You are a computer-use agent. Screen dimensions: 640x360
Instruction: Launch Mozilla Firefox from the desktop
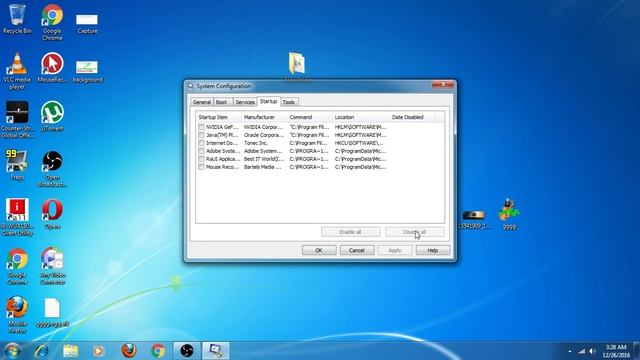pos(17,314)
